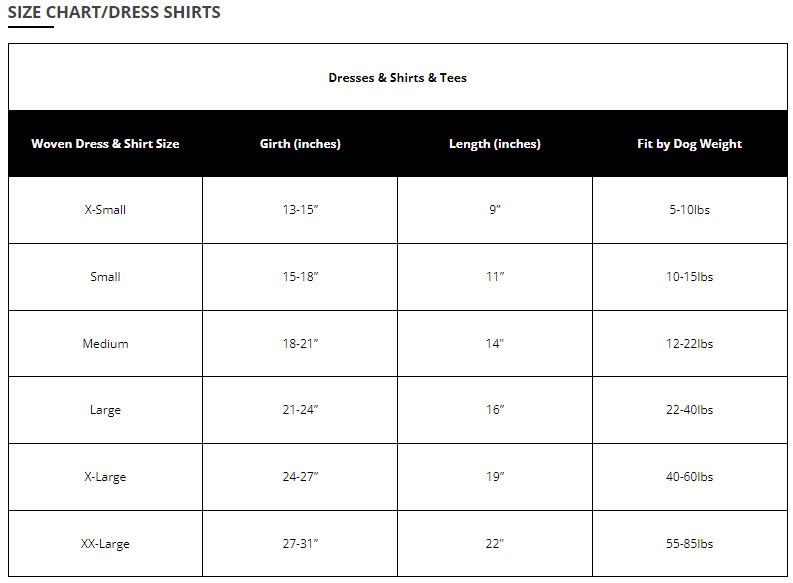Click the 22-40lbs weight cell
The image size is (793, 583).
pyautogui.click(x=689, y=410)
